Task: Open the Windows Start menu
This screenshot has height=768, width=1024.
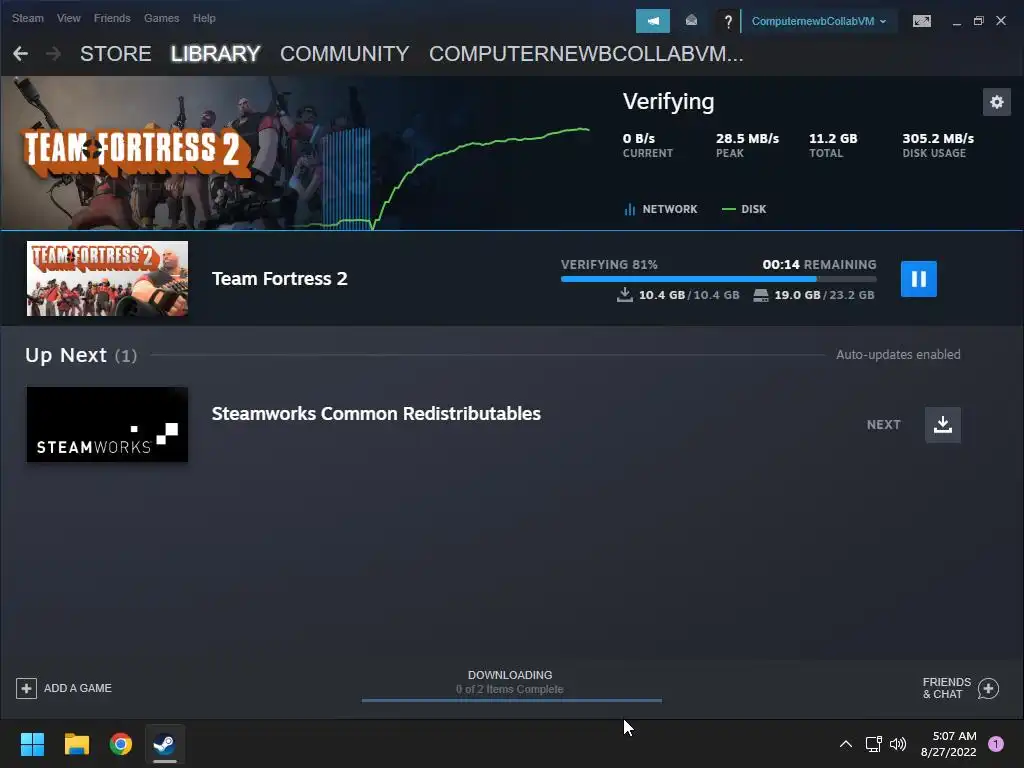Action: click(32, 744)
